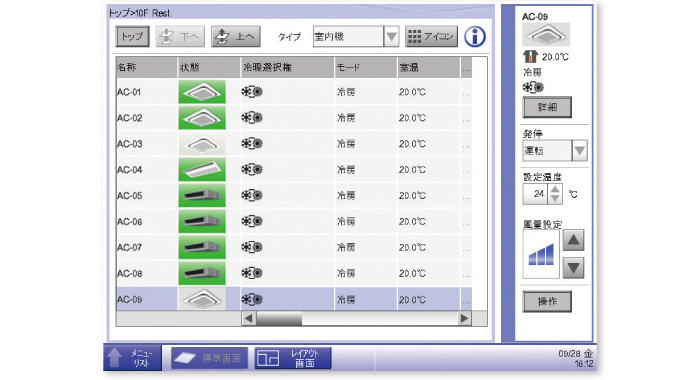This screenshot has width=690, height=380.
Task: Click AC-05 cool/heat selection icon
Action: 252,195
